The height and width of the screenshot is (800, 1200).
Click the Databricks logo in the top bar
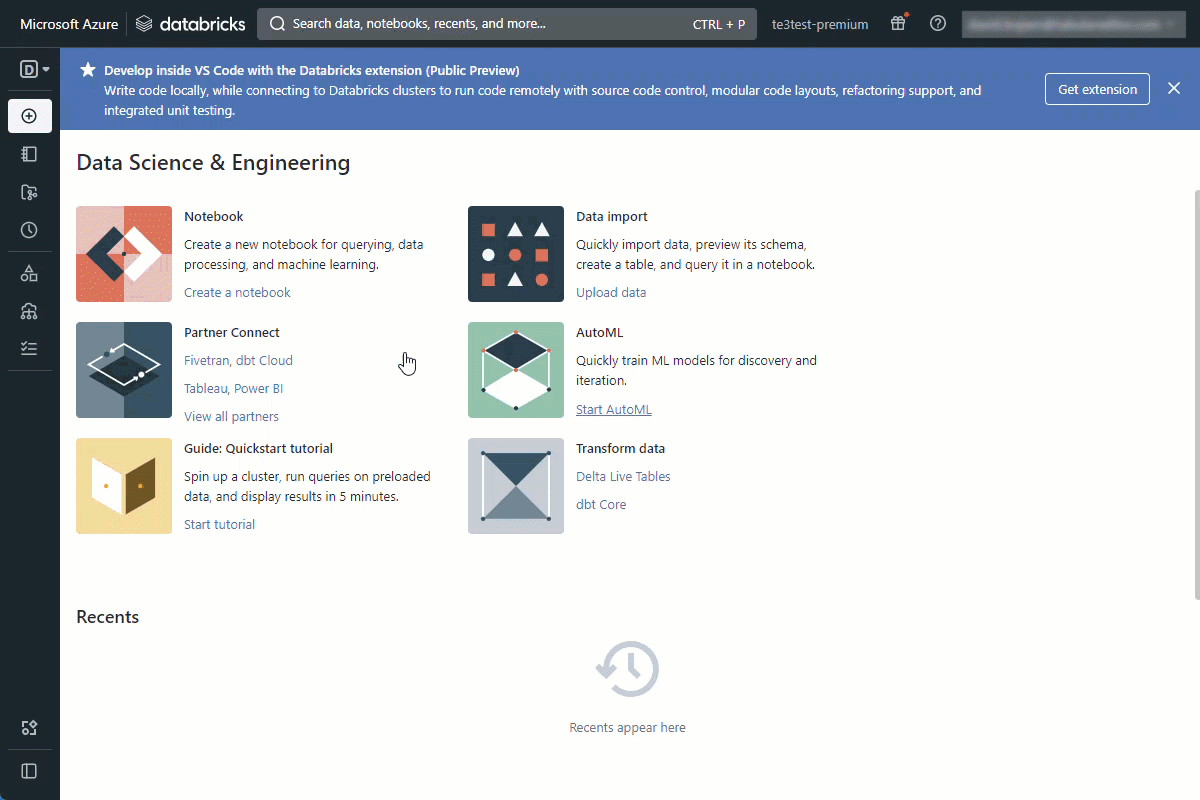tap(190, 23)
